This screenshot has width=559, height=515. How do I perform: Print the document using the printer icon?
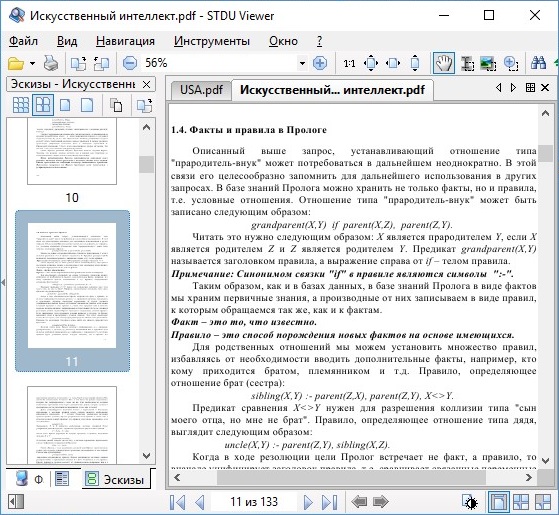(x=51, y=64)
